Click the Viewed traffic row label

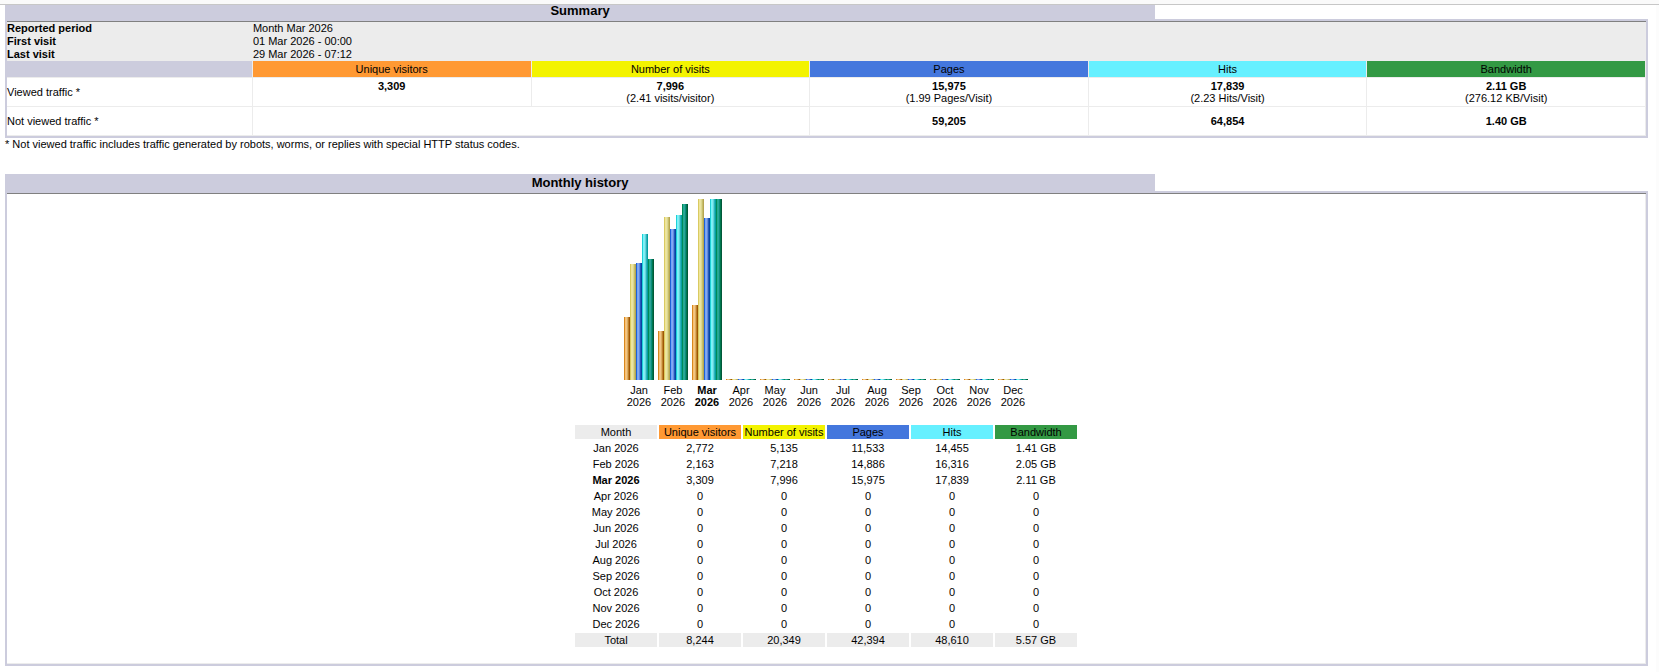pyautogui.click(x=43, y=92)
